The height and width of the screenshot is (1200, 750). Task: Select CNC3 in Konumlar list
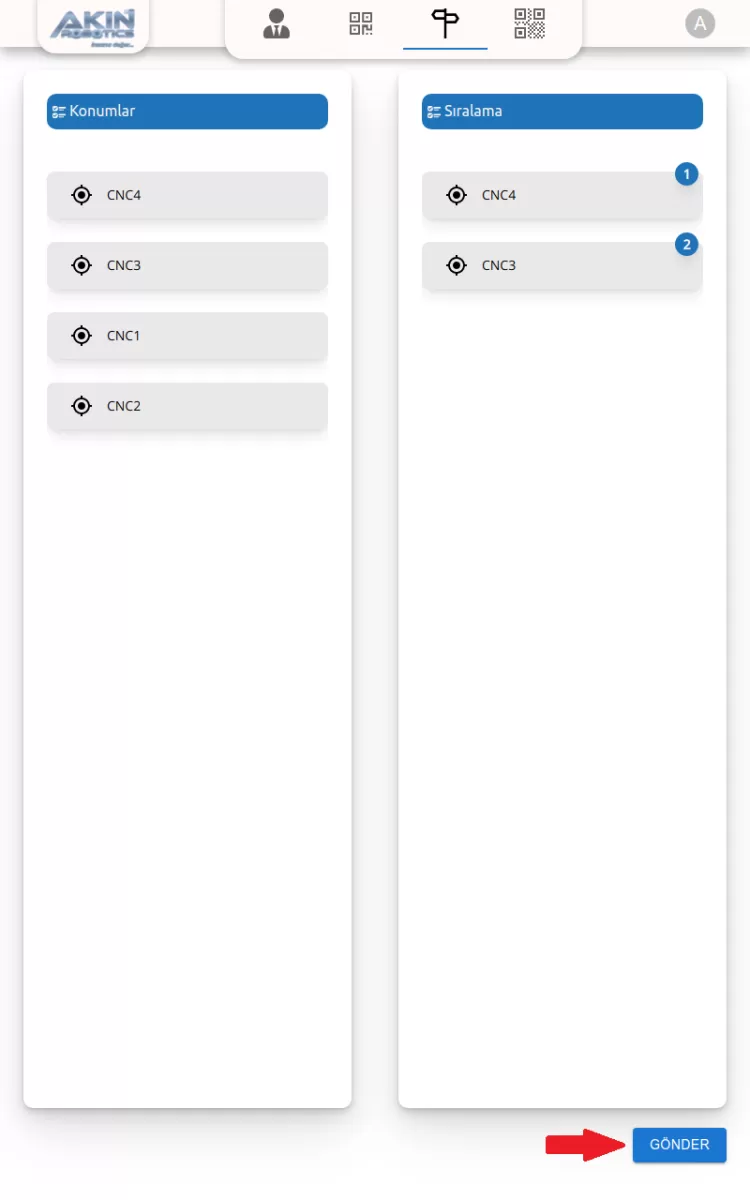pyautogui.click(x=187, y=265)
